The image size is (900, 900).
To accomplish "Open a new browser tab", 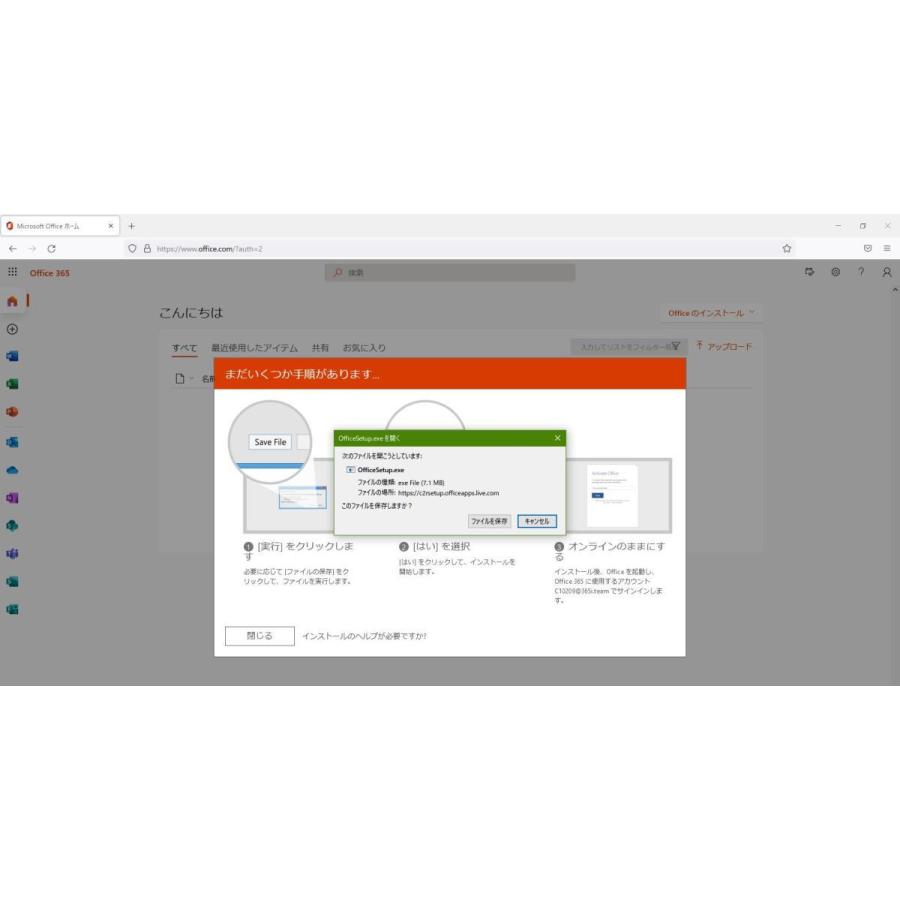I will (x=131, y=226).
